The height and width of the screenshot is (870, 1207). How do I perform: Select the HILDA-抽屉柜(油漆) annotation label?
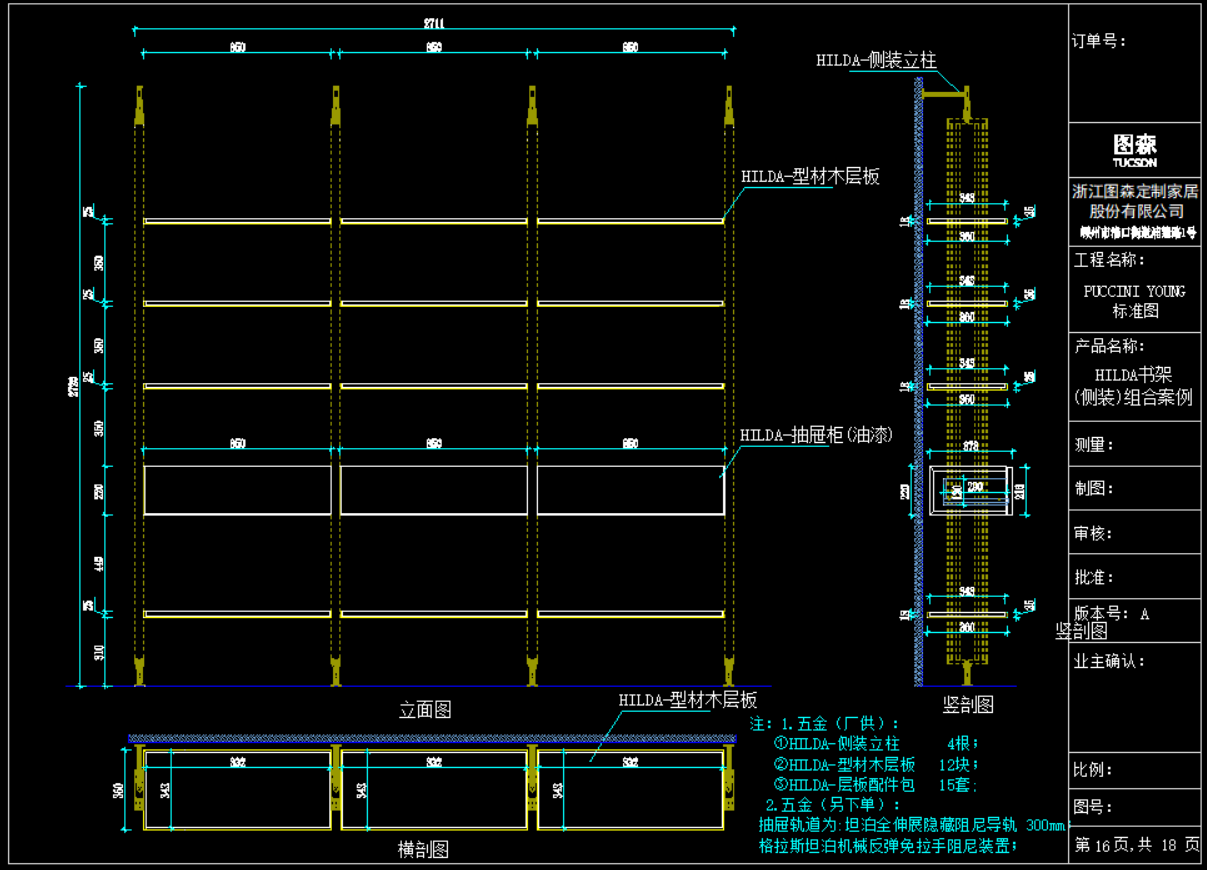click(x=816, y=435)
